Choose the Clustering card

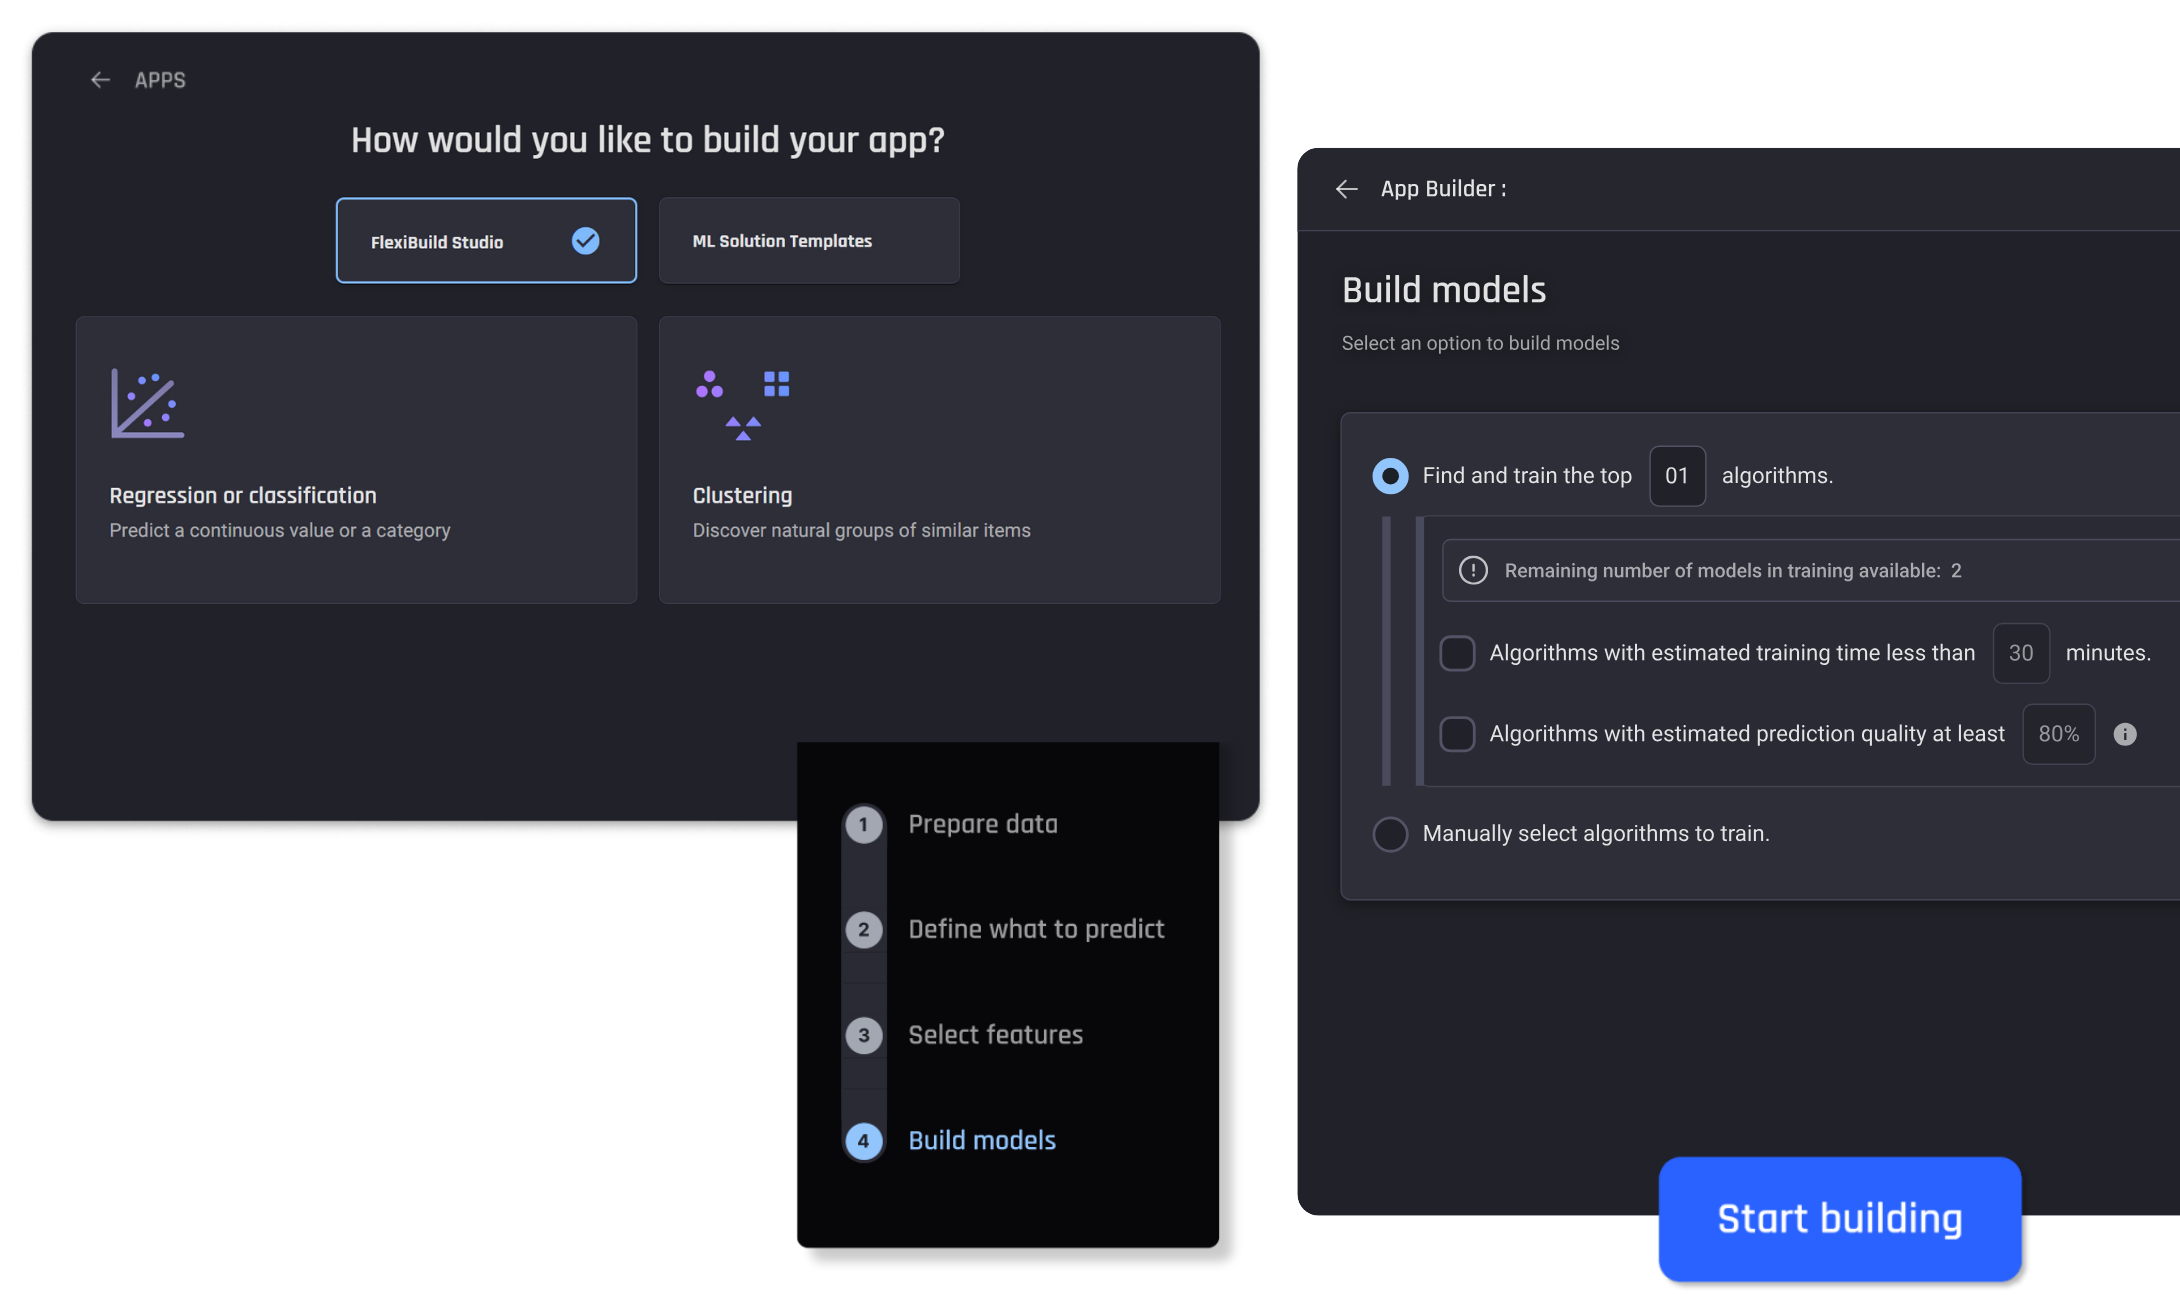pos(940,460)
